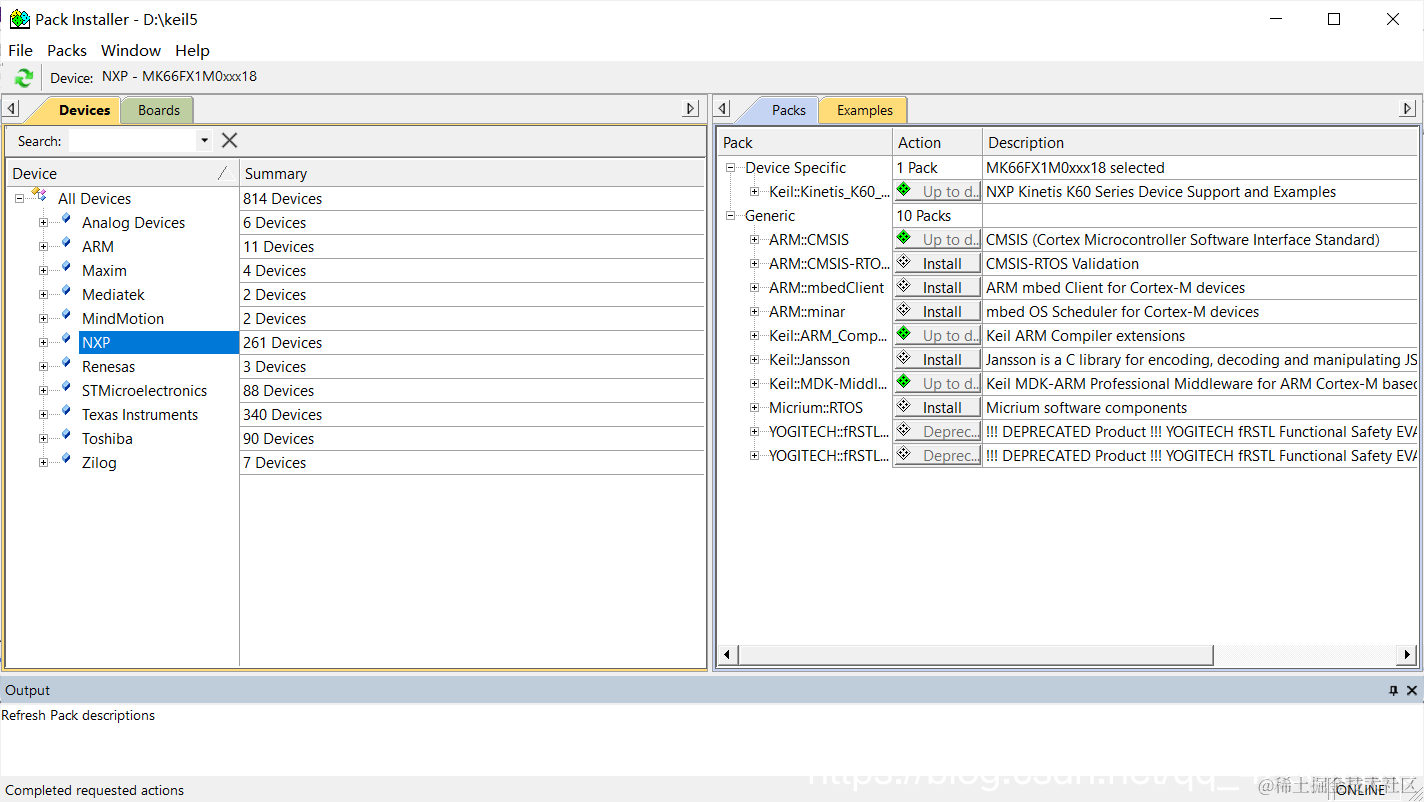Expand the ARM vendor node
The height and width of the screenshot is (802, 1424).
pyautogui.click(x=43, y=247)
